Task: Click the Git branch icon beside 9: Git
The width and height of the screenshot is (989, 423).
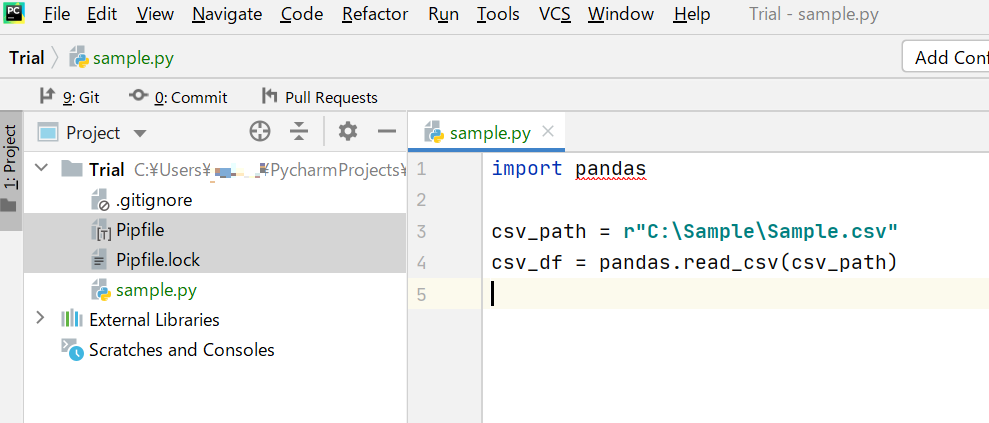Action: pos(48,96)
